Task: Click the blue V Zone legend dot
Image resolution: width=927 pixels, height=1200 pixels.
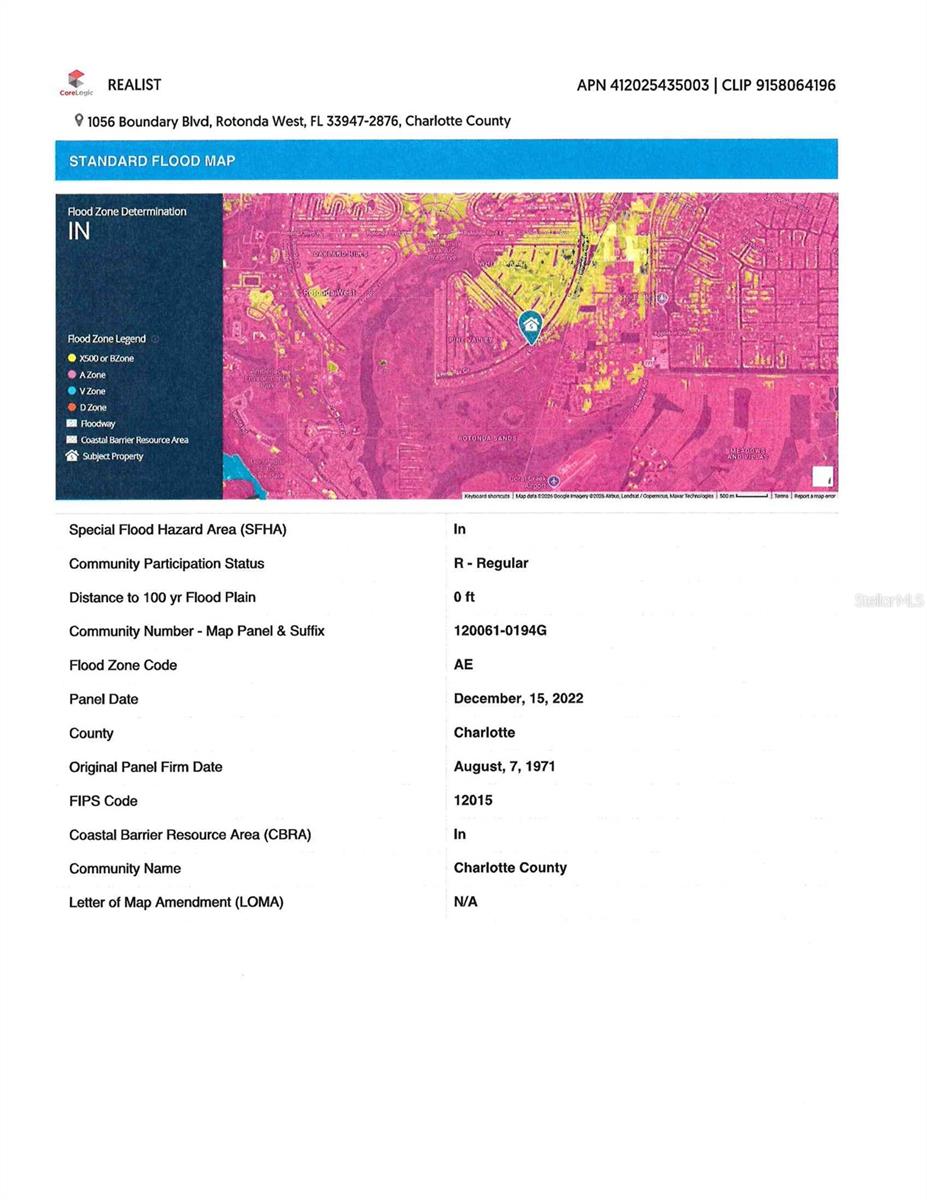Action: pos(72,391)
